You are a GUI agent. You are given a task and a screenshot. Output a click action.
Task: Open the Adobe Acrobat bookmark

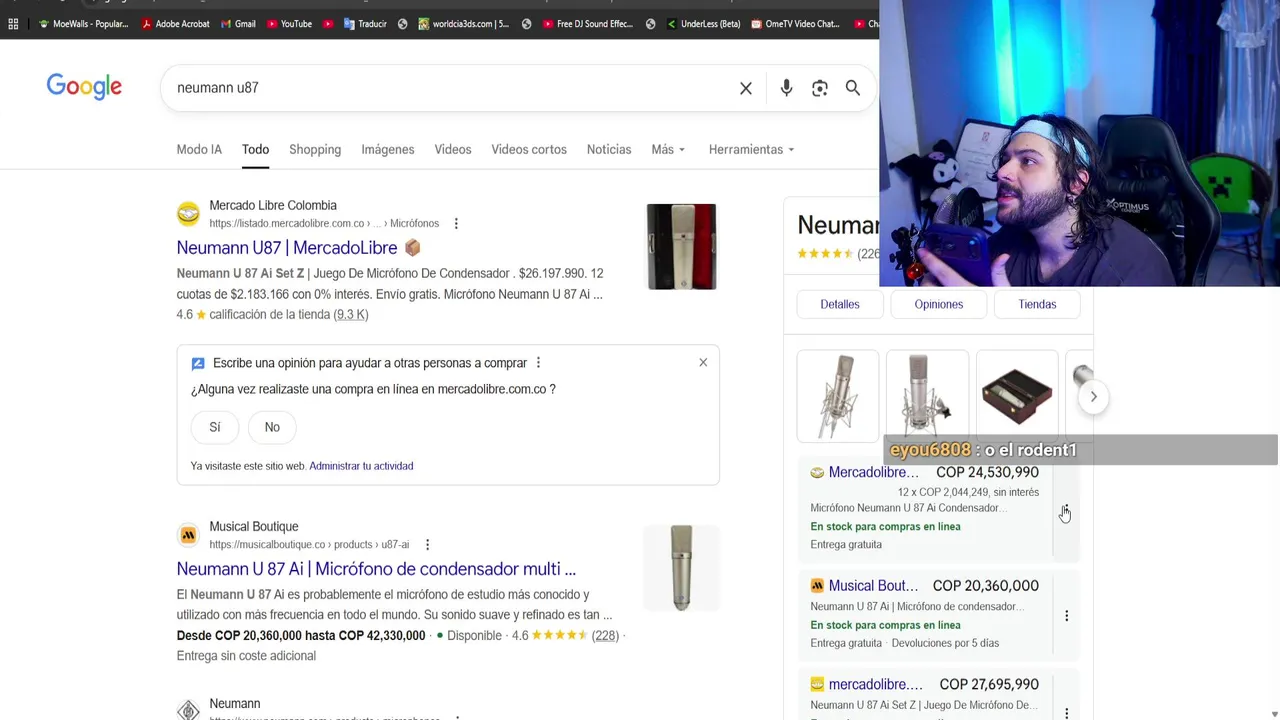(x=175, y=24)
